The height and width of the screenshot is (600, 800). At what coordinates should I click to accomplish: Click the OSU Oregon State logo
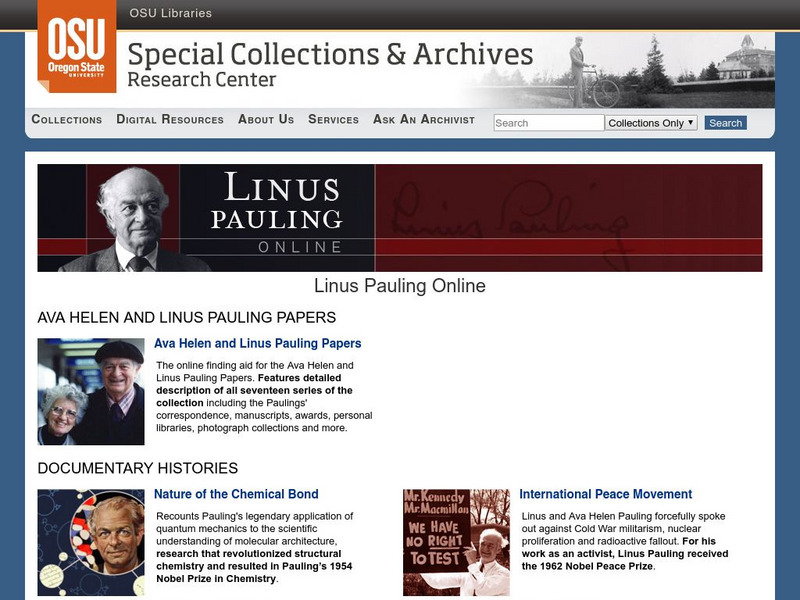point(77,46)
